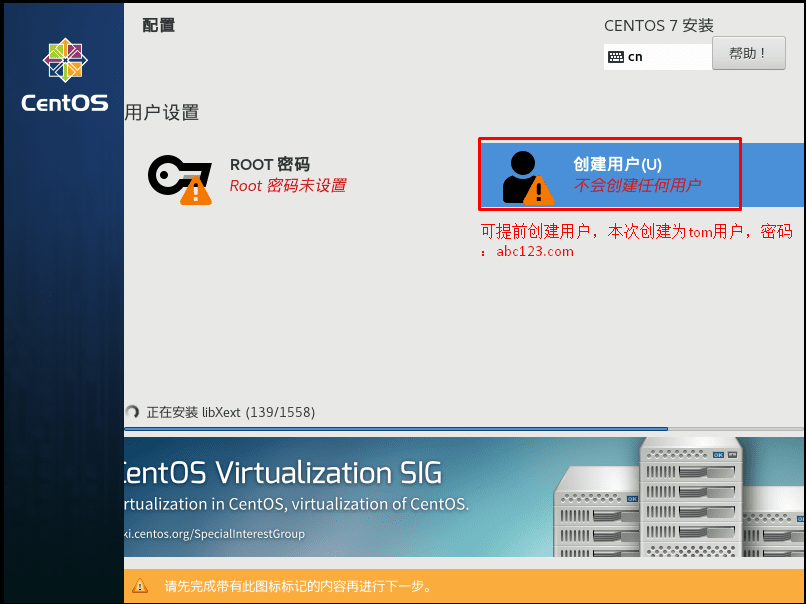The width and height of the screenshot is (806, 604).
Task: Click the create user person icon
Action: [x=528, y=178]
